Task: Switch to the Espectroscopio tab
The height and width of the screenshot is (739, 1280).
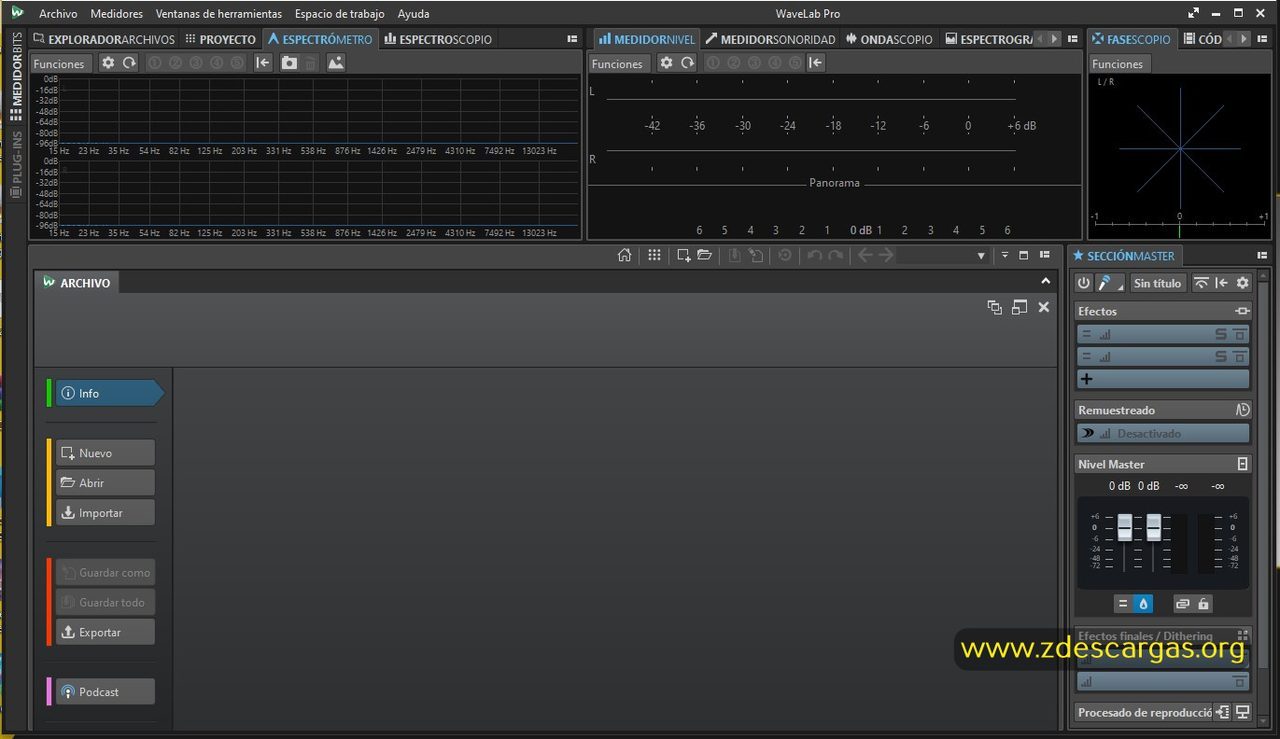Action: (x=437, y=39)
